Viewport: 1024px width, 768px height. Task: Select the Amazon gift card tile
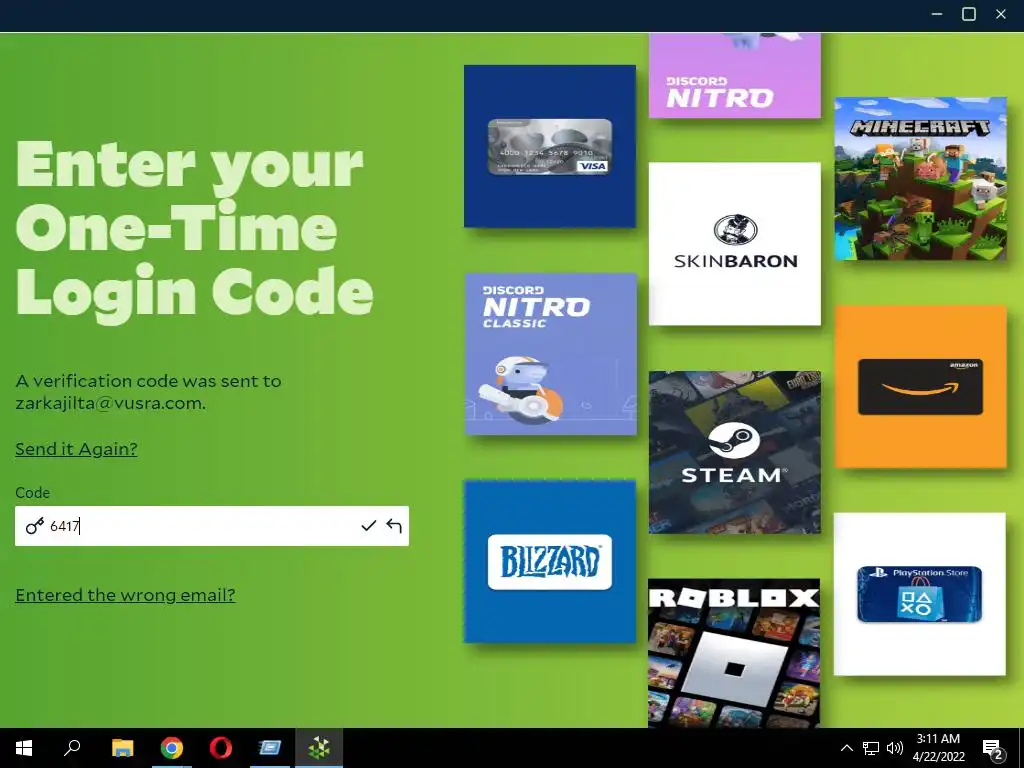[x=921, y=387]
